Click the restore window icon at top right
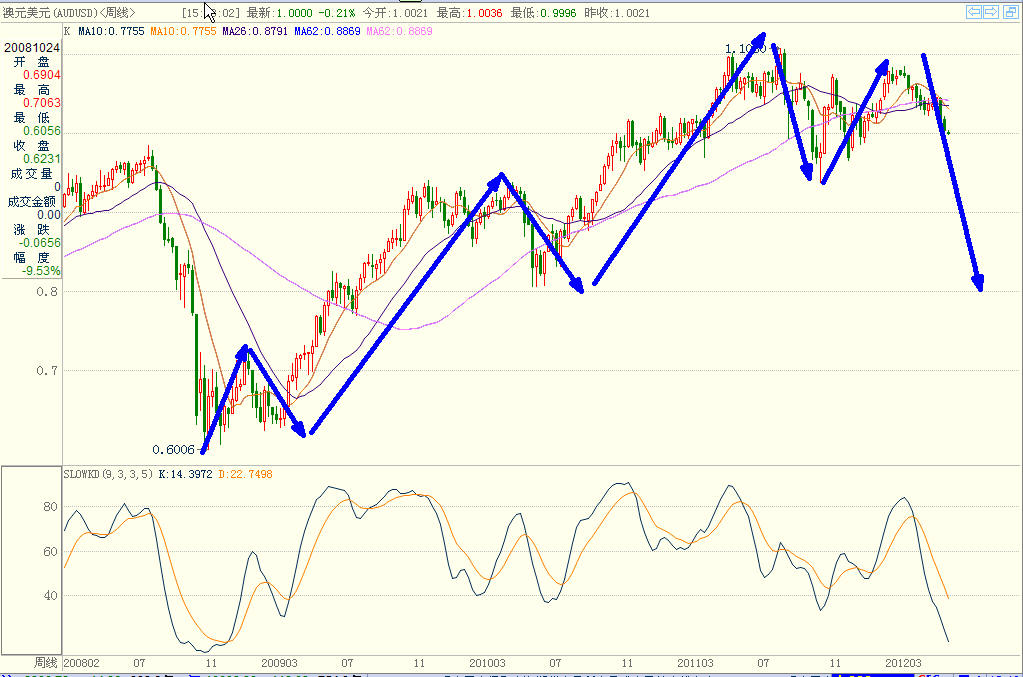The image size is (1023, 677). pos(1010,12)
